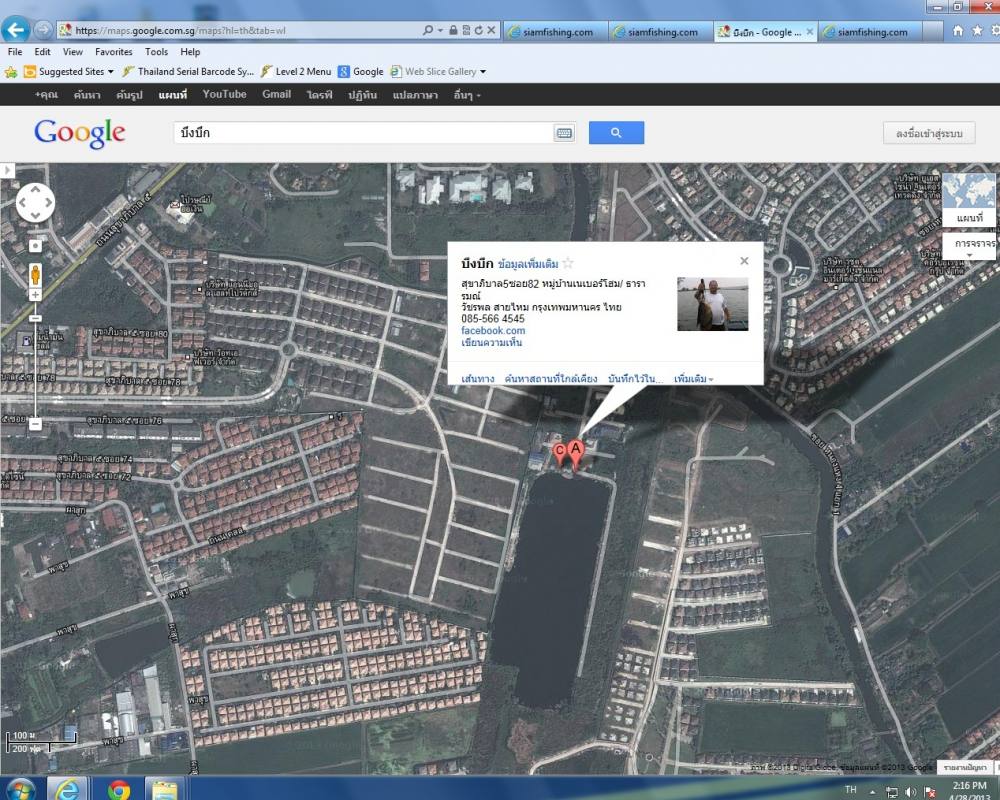Star the บึงบึก place to save it
Screen dimensions: 1000x800
(x=568, y=263)
